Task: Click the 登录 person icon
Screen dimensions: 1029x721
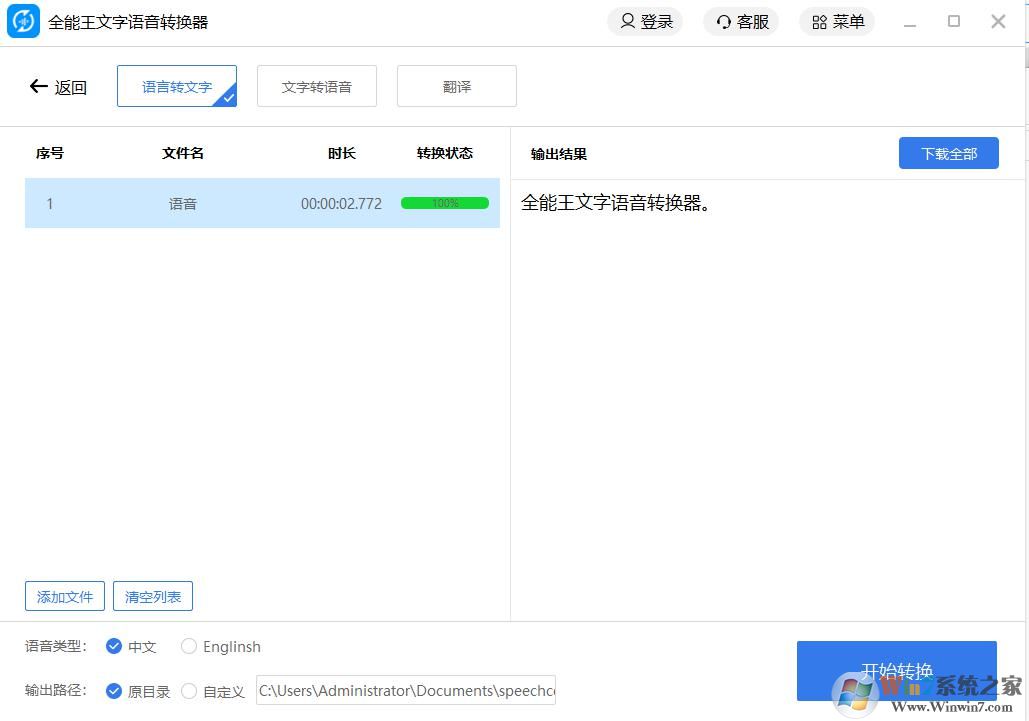Action: (x=627, y=21)
